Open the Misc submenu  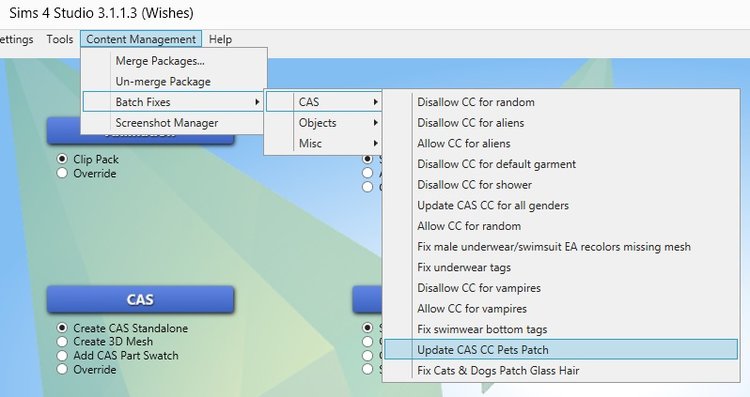(323, 143)
